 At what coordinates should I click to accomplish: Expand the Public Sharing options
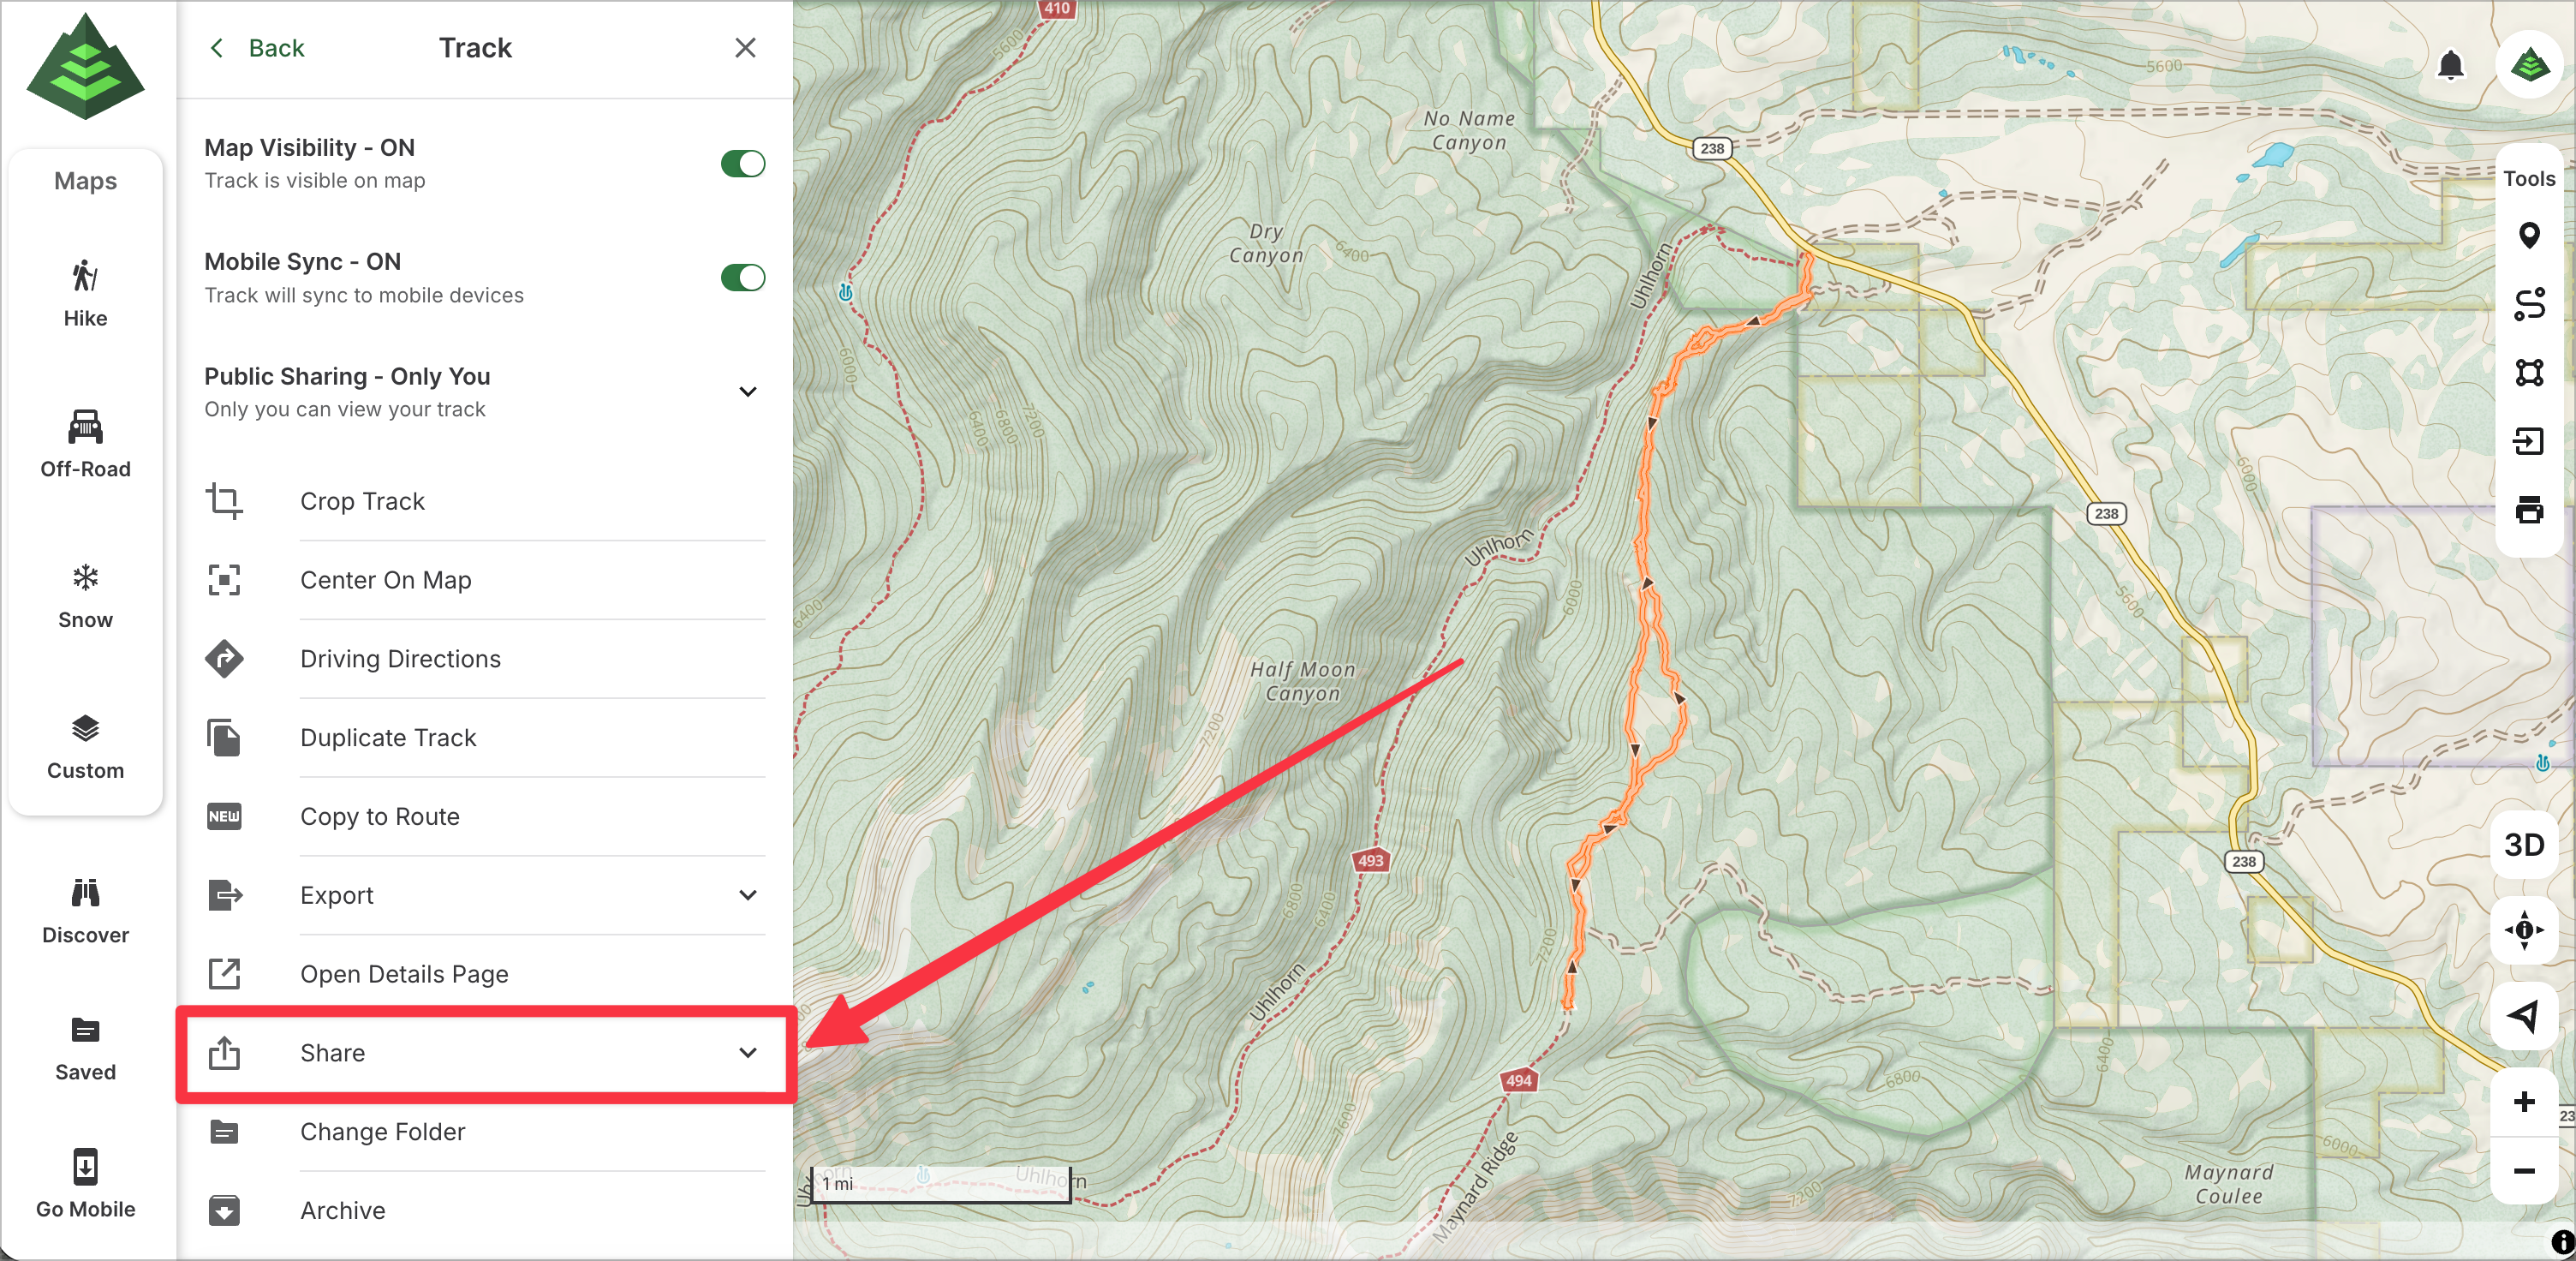(747, 392)
